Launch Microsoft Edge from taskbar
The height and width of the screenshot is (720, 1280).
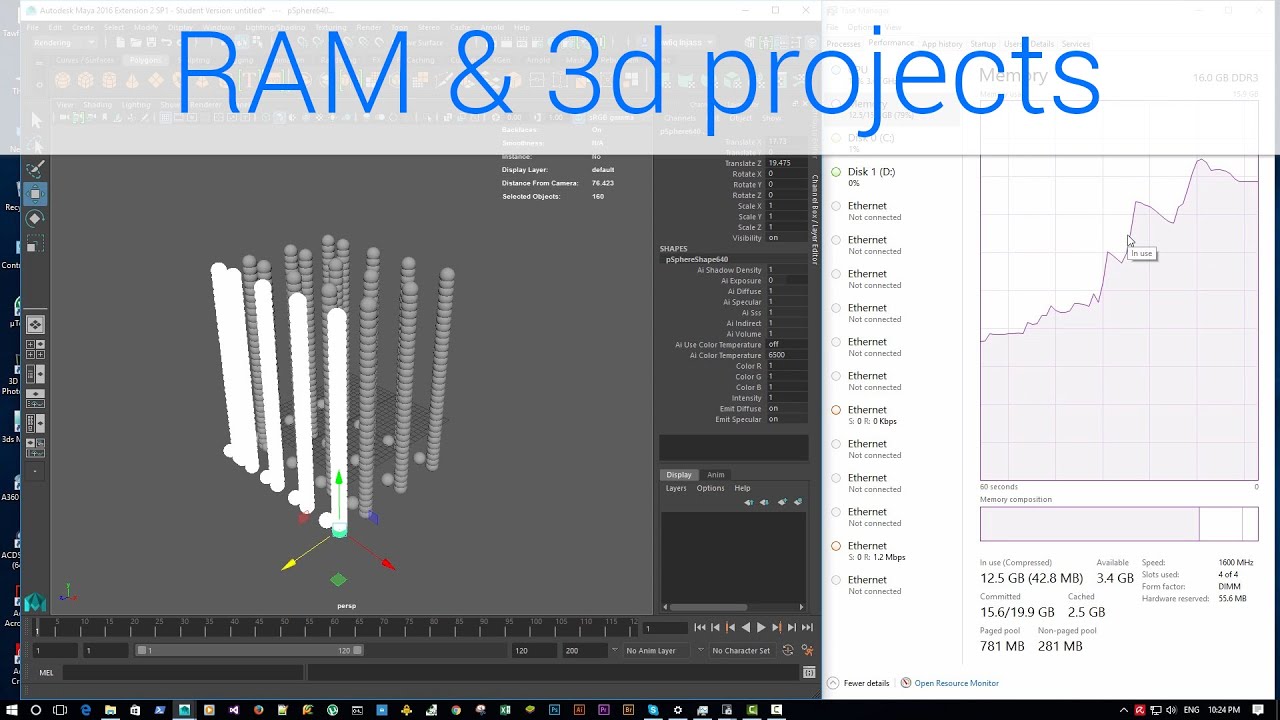click(85, 710)
